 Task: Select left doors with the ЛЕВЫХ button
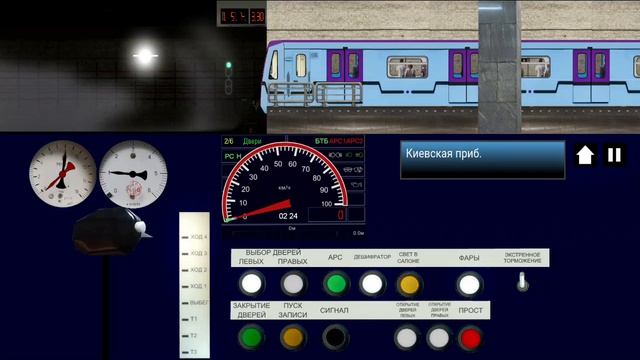(x=251, y=284)
